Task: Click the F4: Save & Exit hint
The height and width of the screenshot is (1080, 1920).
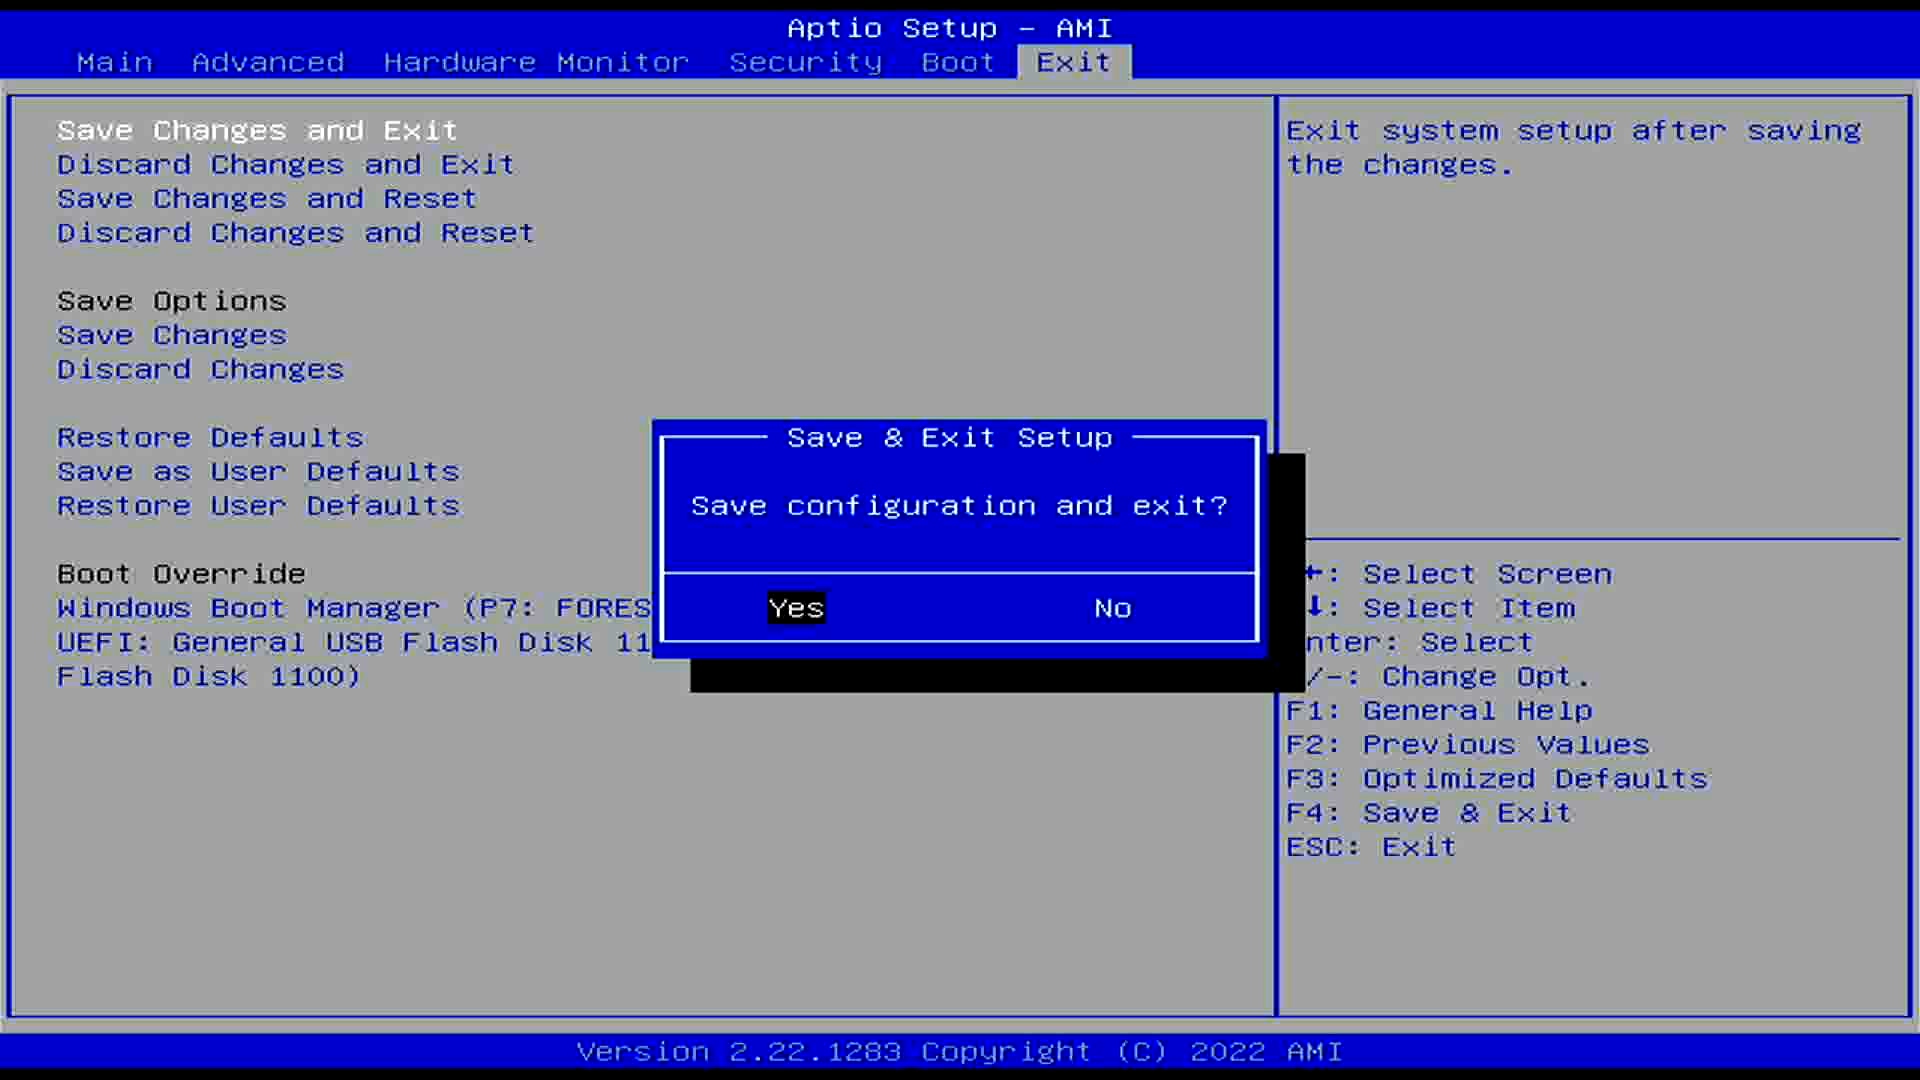Action: pos(1428,813)
